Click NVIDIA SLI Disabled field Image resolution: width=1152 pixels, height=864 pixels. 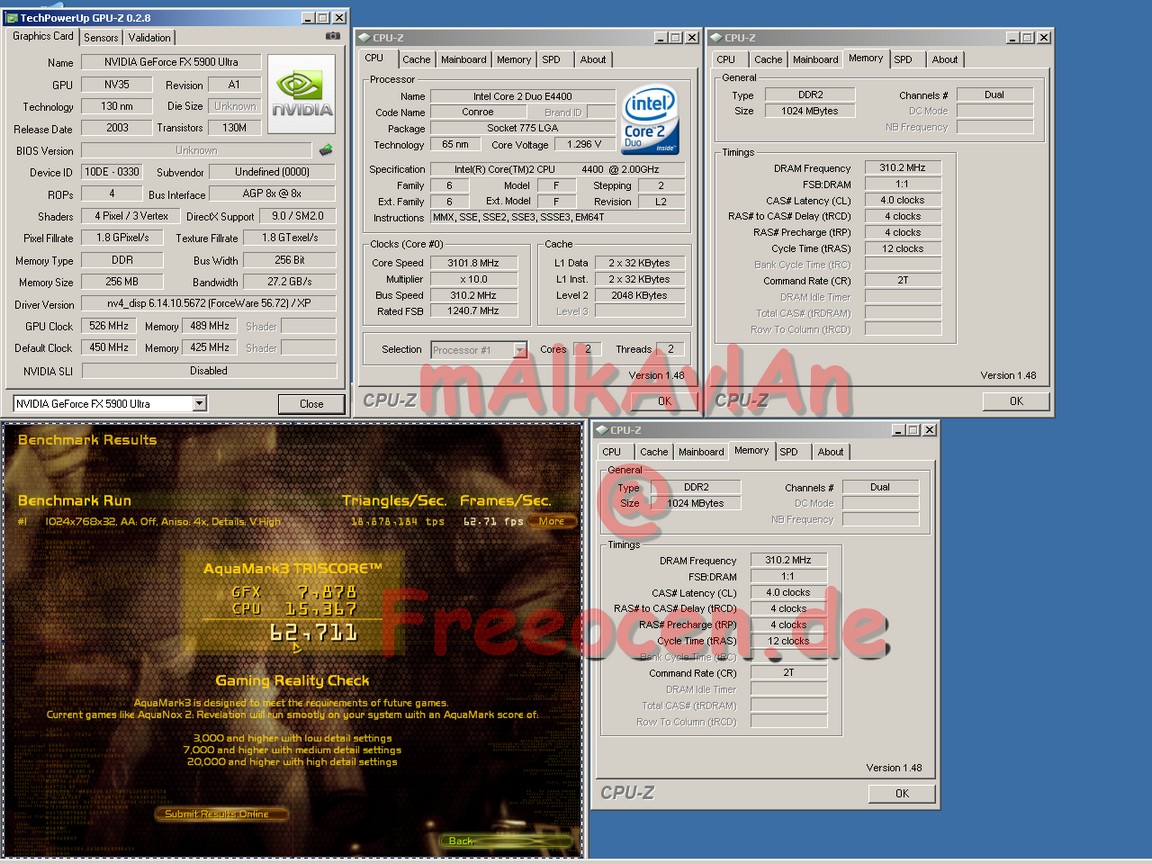coord(209,371)
